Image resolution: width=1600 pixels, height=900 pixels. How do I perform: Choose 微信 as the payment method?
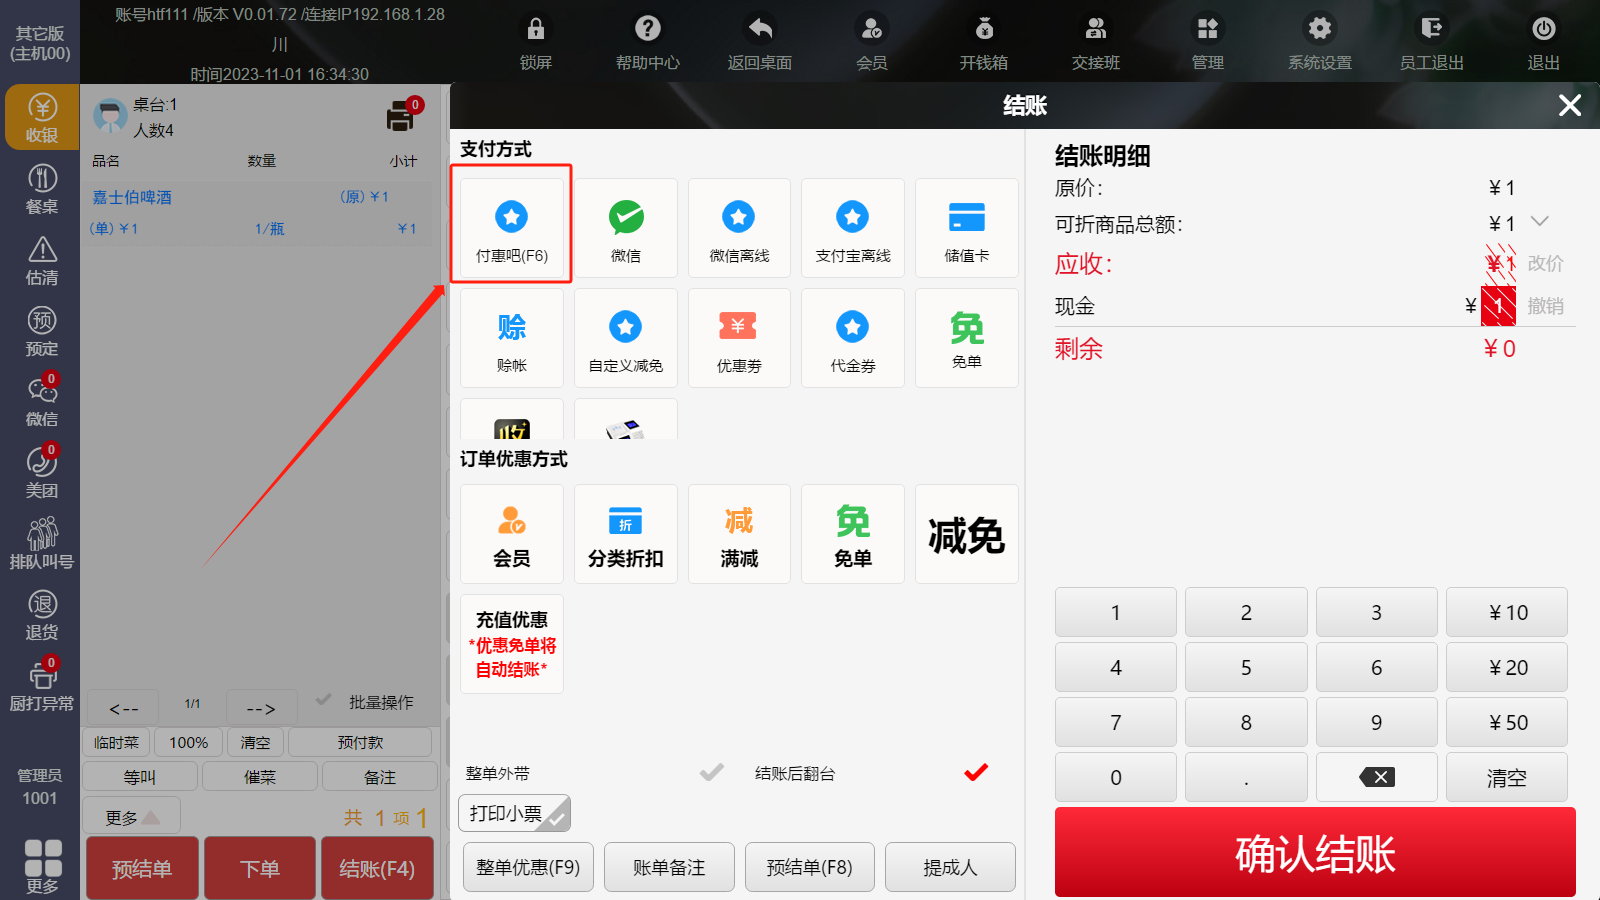[625, 229]
